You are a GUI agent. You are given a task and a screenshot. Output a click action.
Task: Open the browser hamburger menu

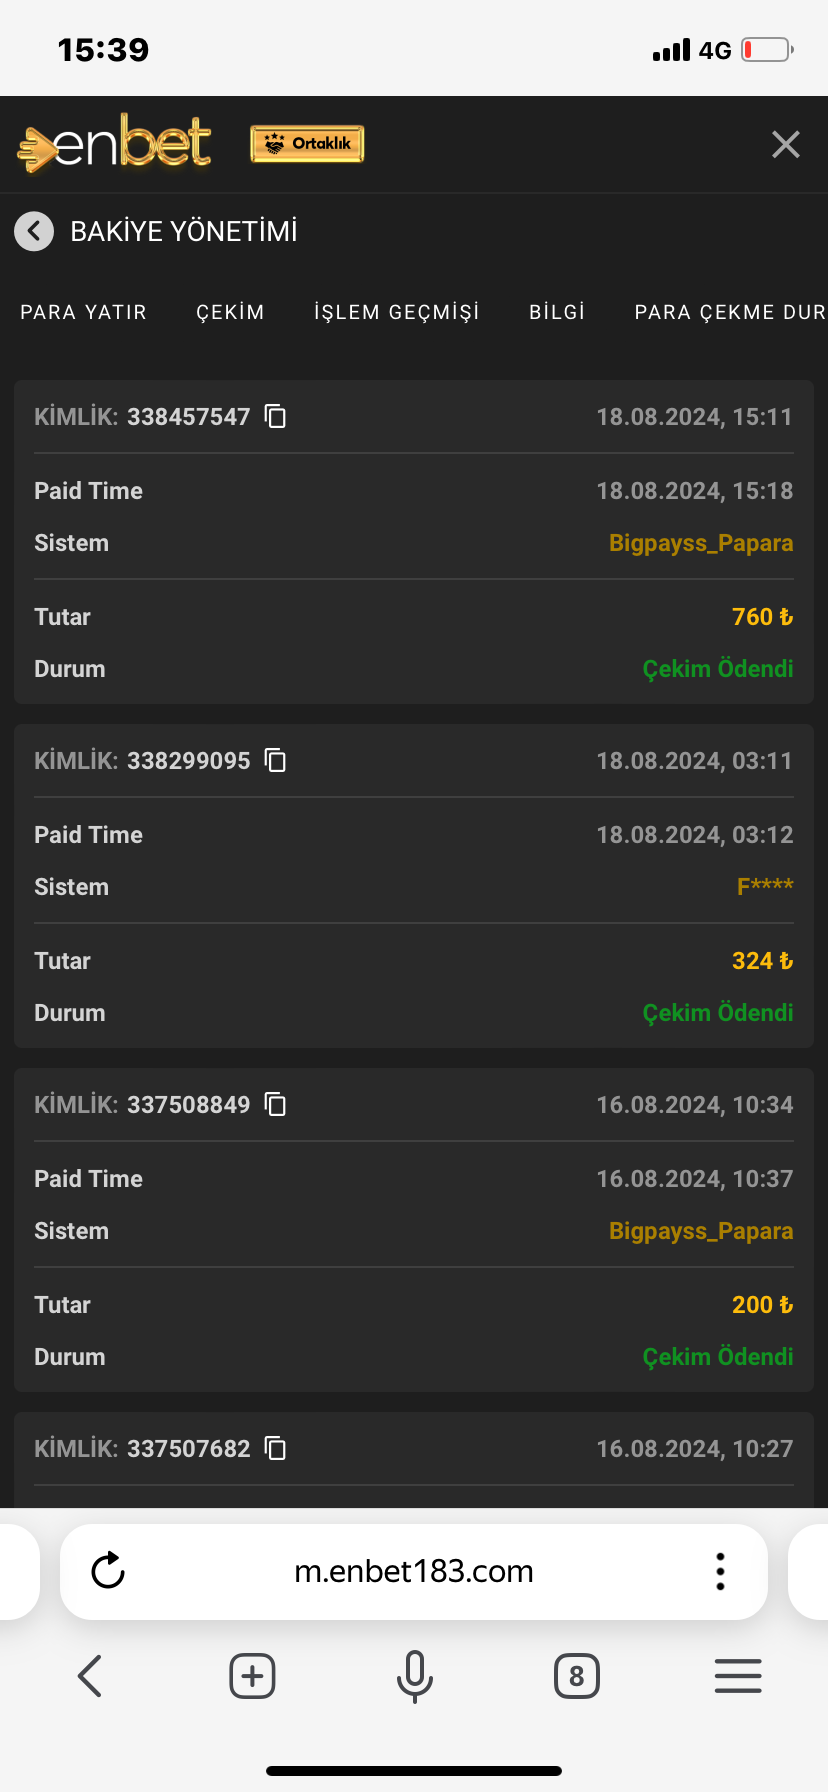point(738,1676)
